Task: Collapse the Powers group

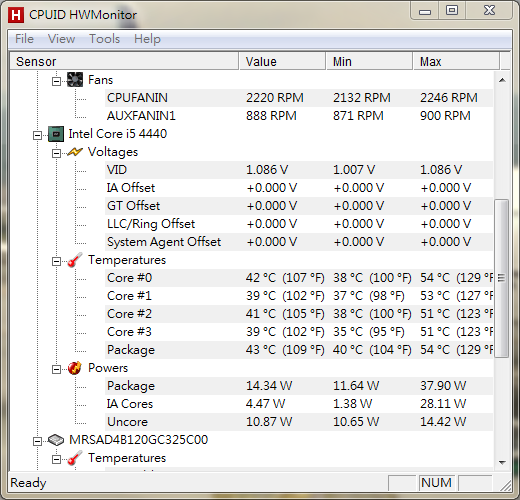Action: click(56, 369)
